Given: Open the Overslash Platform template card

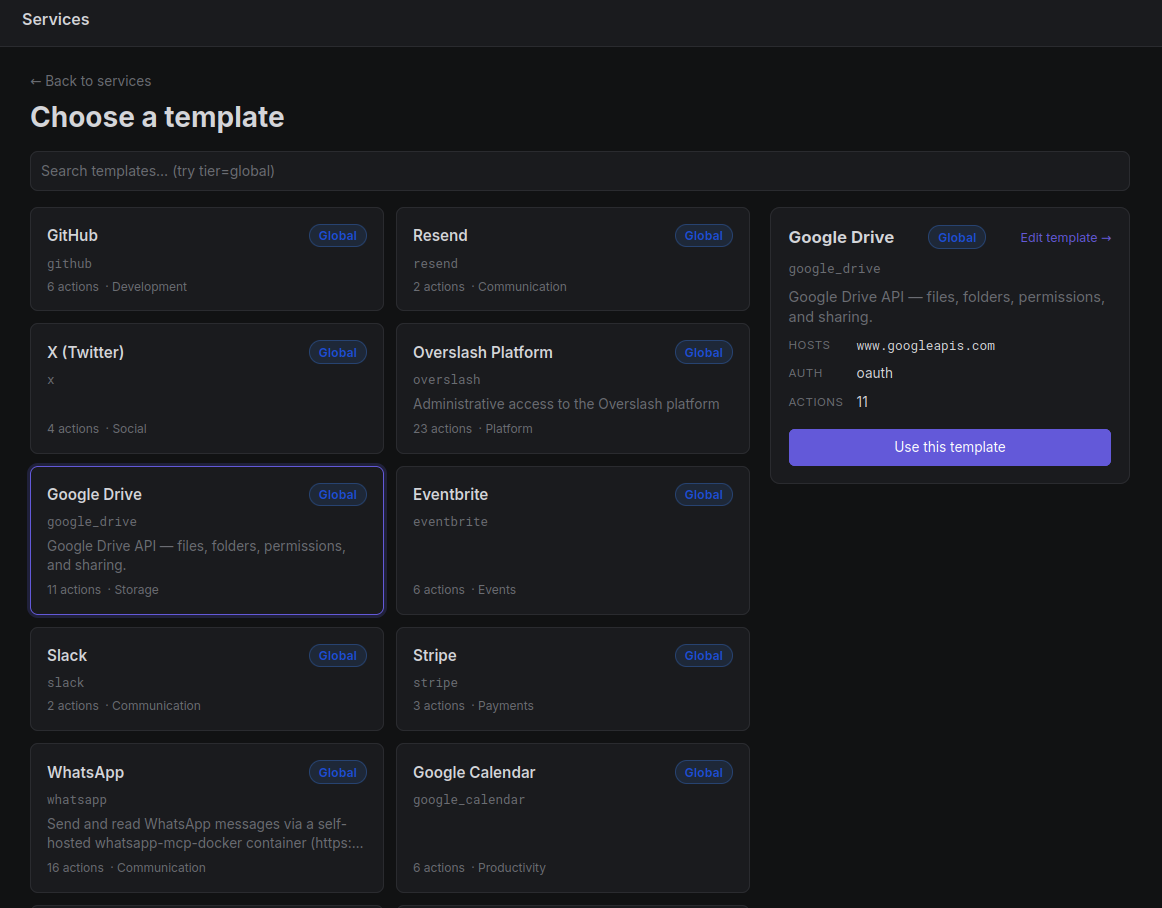Looking at the screenshot, I should coord(573,388).
